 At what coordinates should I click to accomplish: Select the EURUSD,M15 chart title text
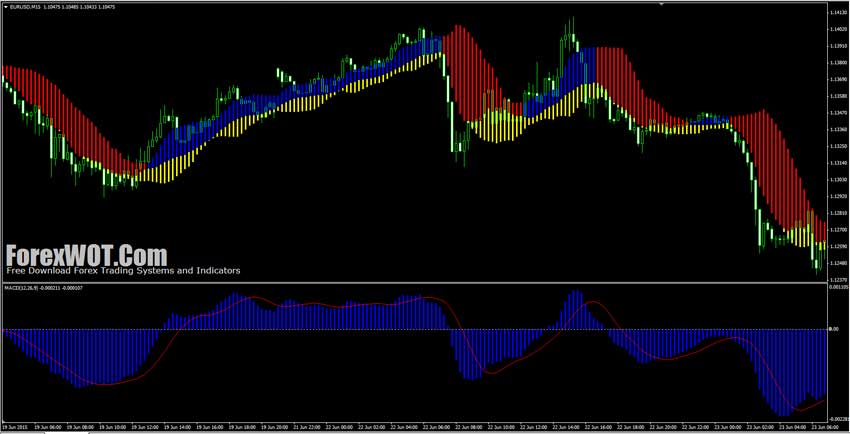click(23, 7)
